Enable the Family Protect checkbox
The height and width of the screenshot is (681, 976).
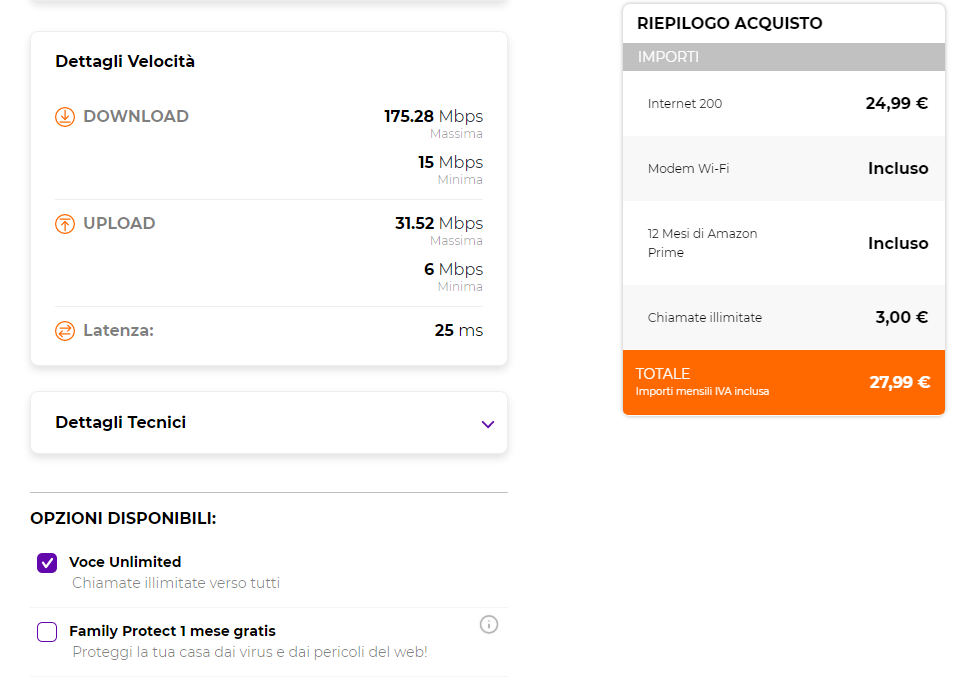pyautogui.click(x=47, y=632)
